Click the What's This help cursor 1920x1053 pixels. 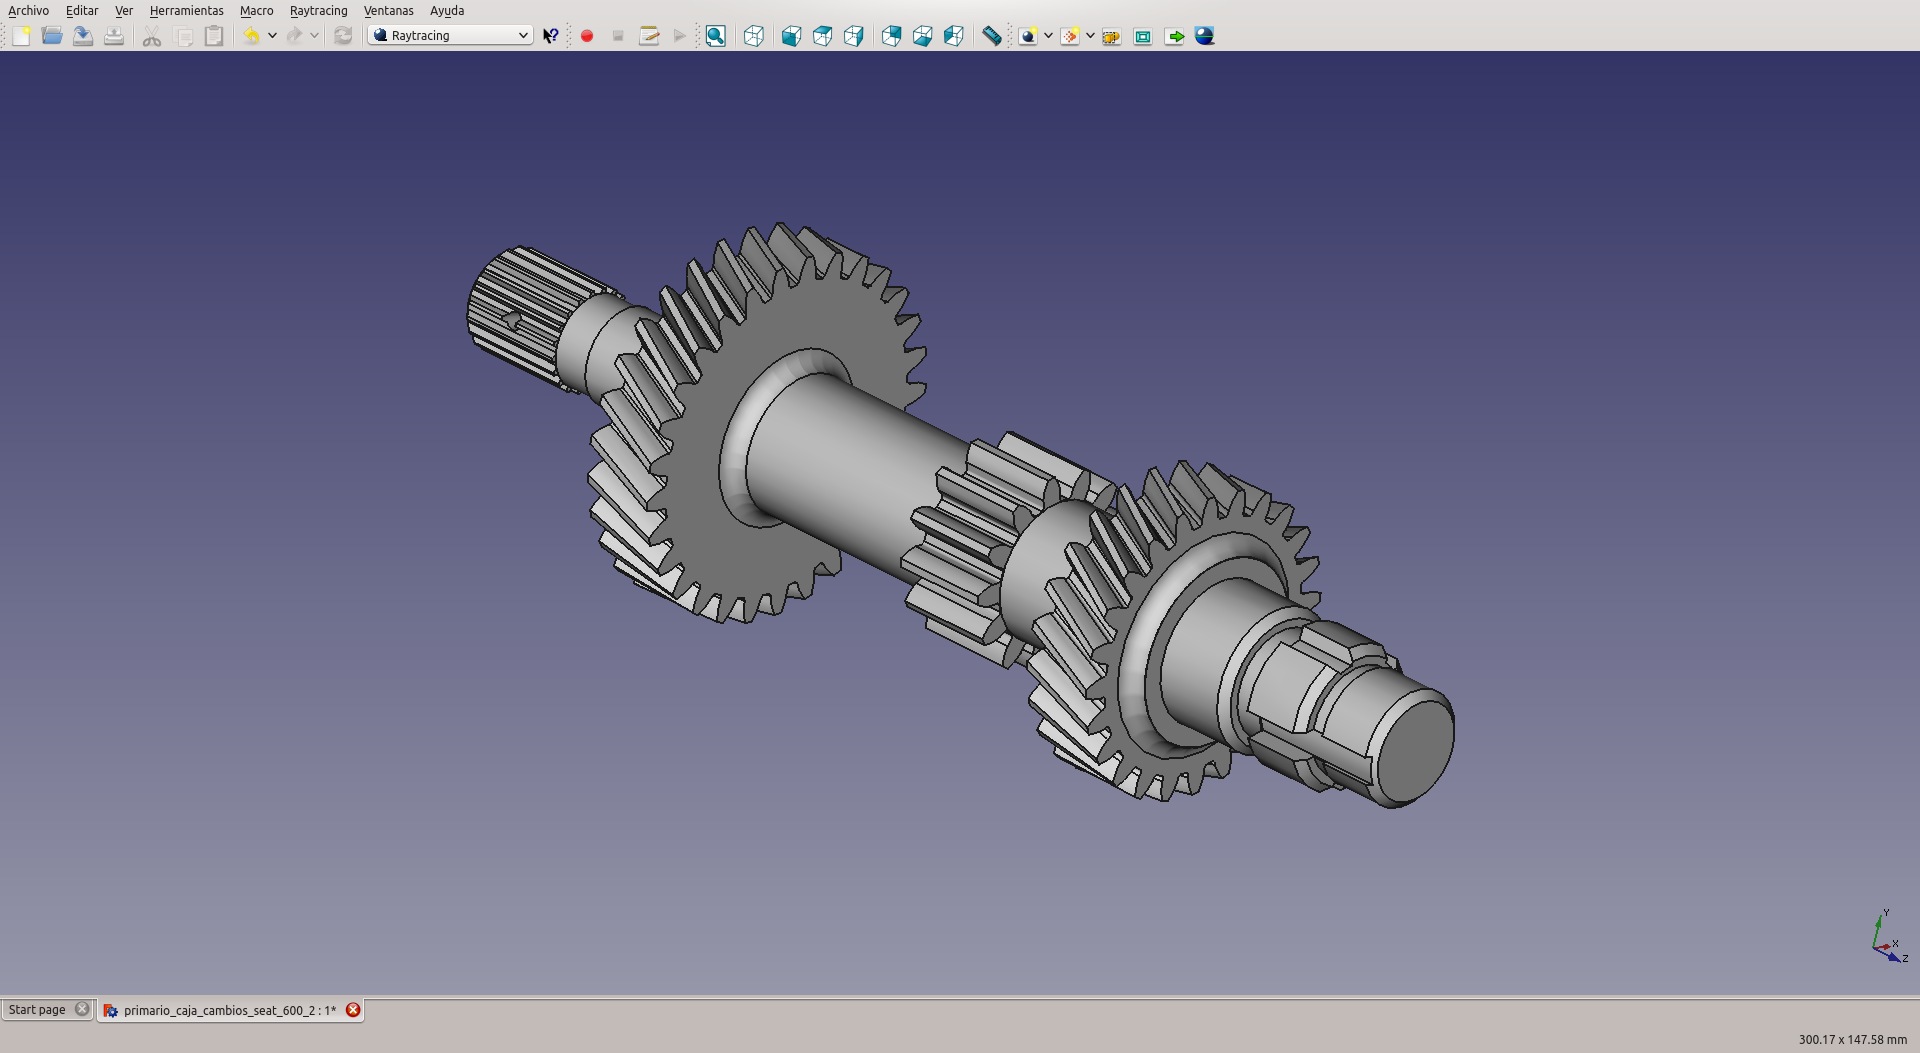[551, 36]
